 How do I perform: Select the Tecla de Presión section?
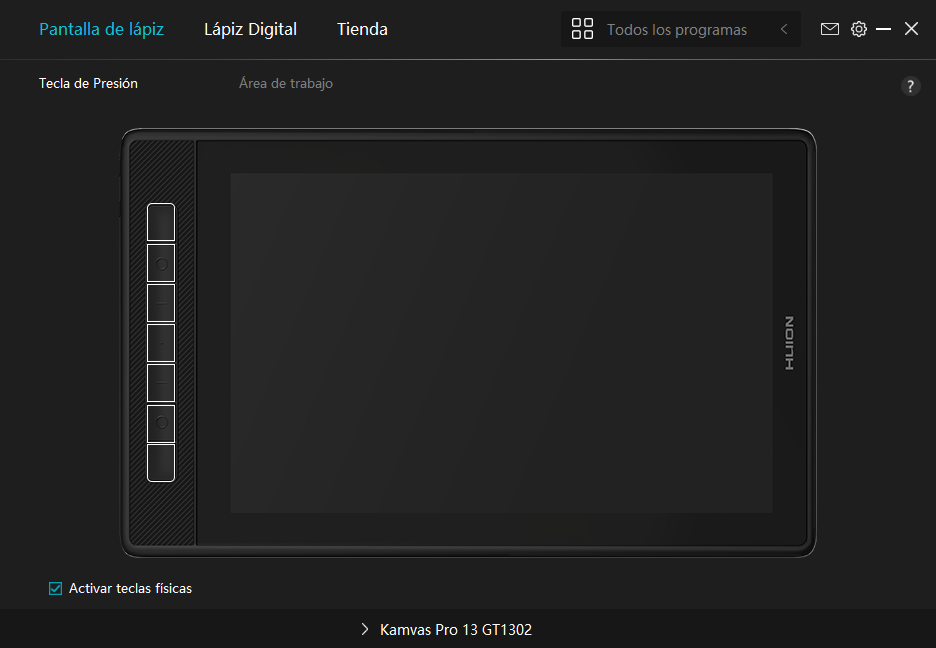(x=88, y=84)
